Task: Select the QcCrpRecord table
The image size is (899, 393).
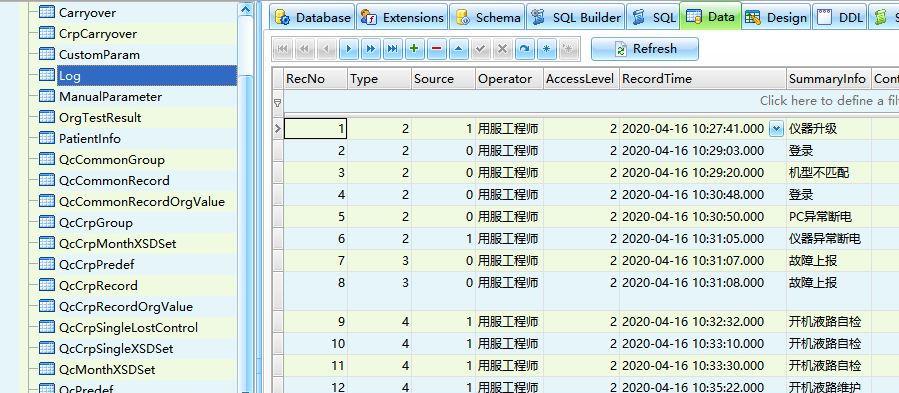Action: click(98, 286)
